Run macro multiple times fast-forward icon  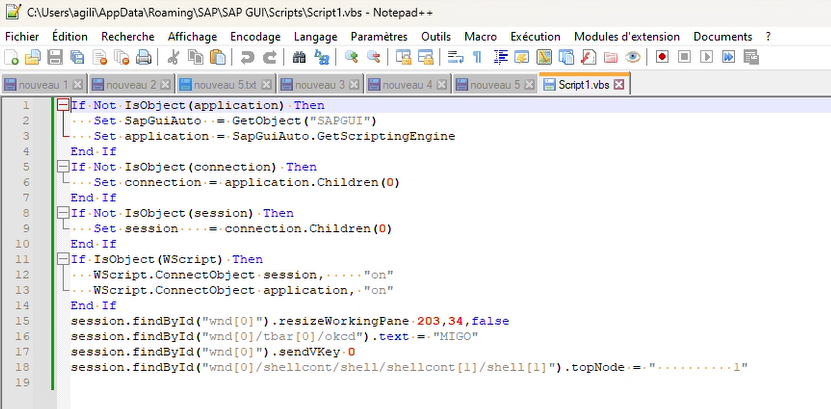coord(729,57)
